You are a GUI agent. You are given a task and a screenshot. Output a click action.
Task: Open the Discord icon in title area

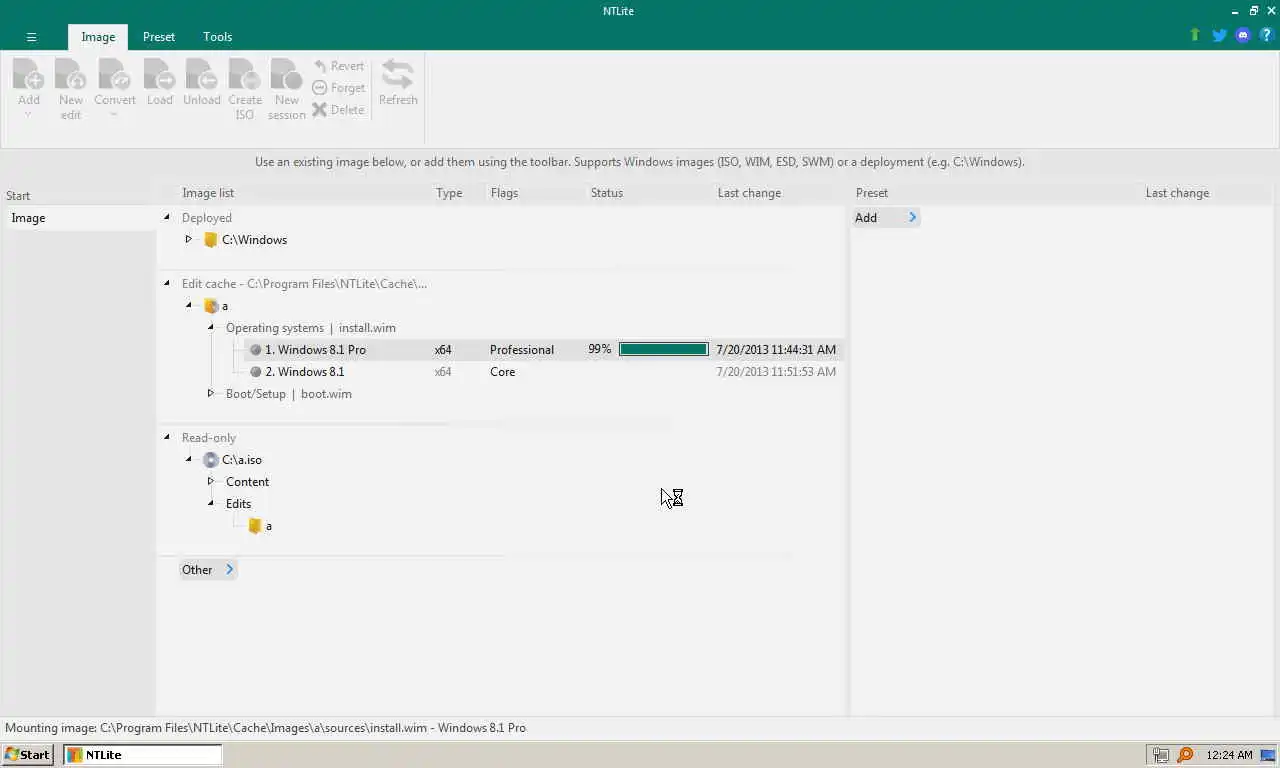click(1243, 35)
